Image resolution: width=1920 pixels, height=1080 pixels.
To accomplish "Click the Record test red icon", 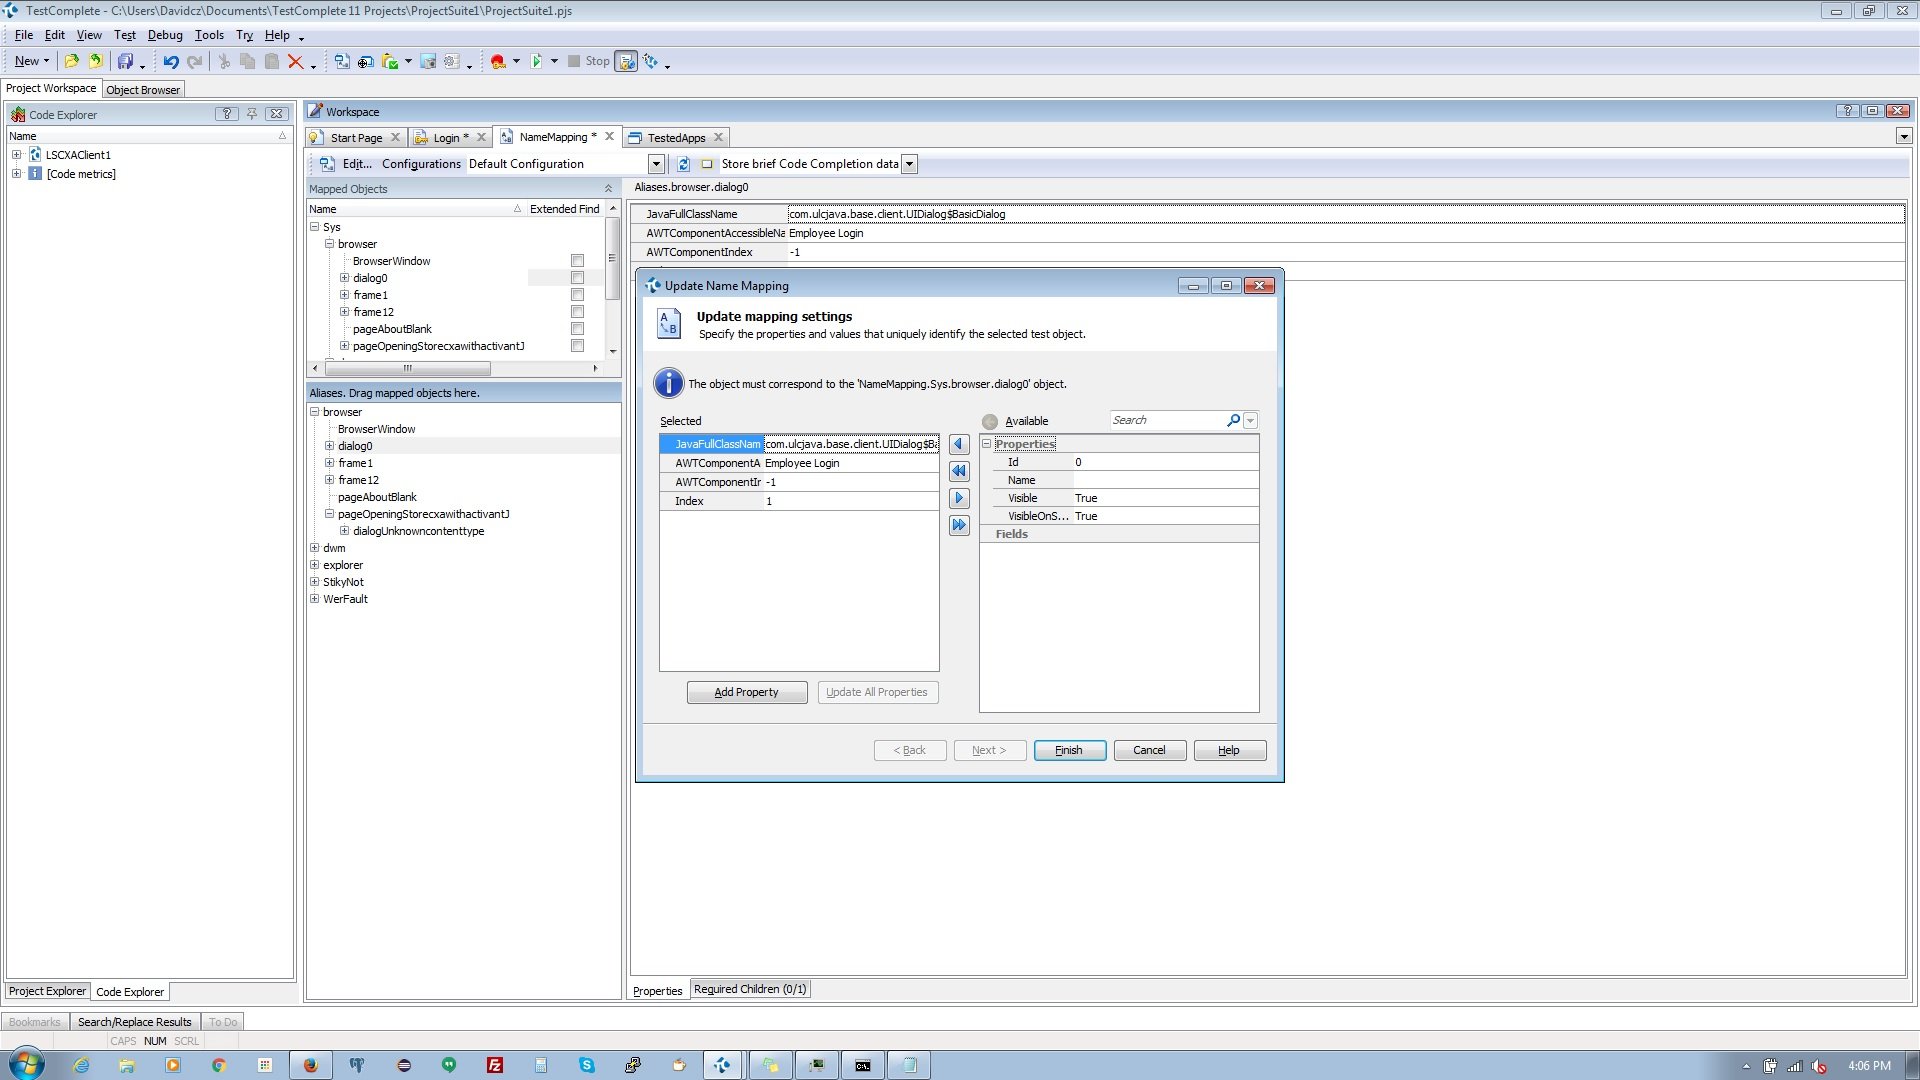I will click(x=498, y=61).
